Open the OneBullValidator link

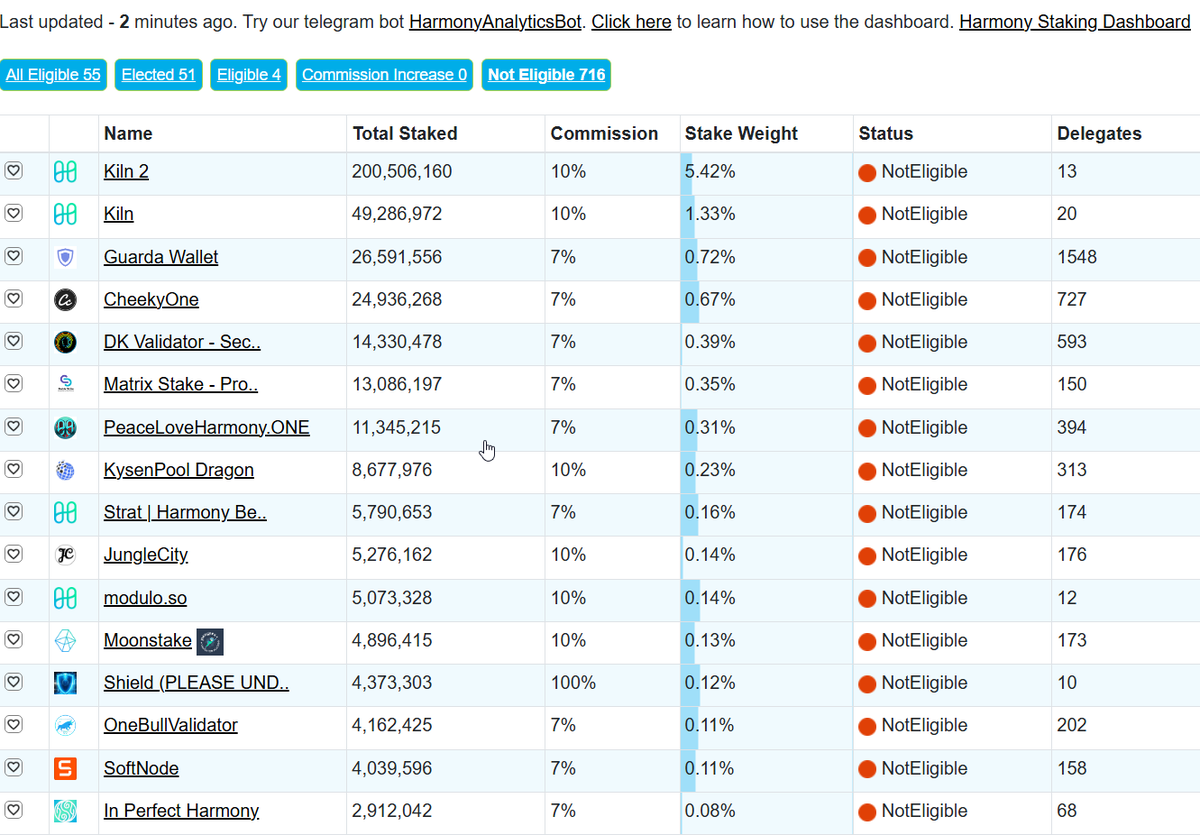(x=171, y=725)
